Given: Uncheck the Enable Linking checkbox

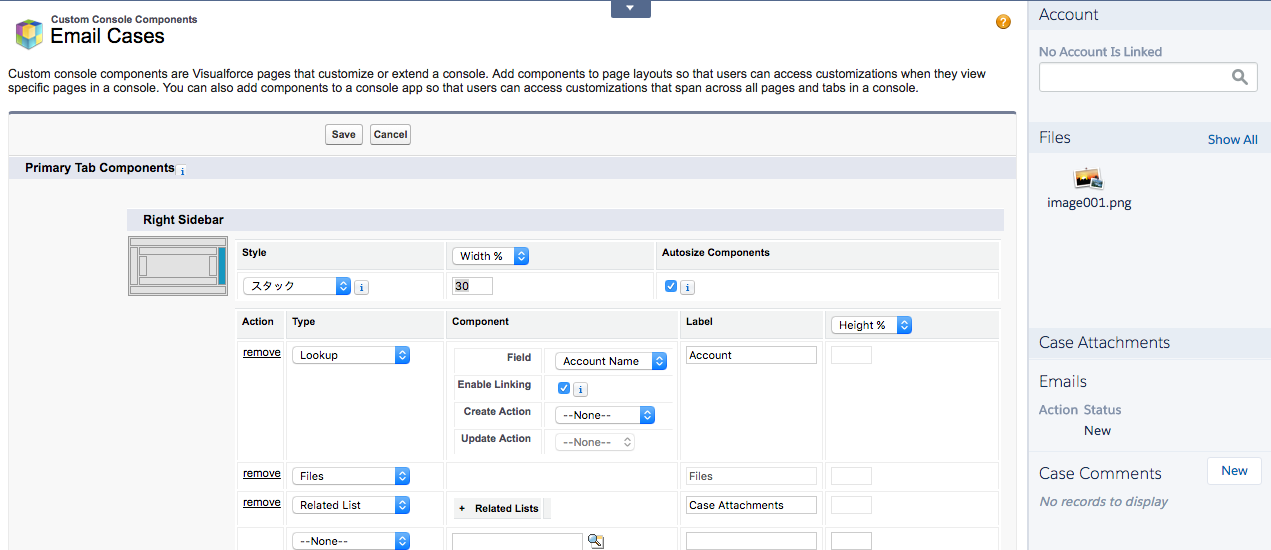Looking at the screenshot, I should (x=564, y=388).
